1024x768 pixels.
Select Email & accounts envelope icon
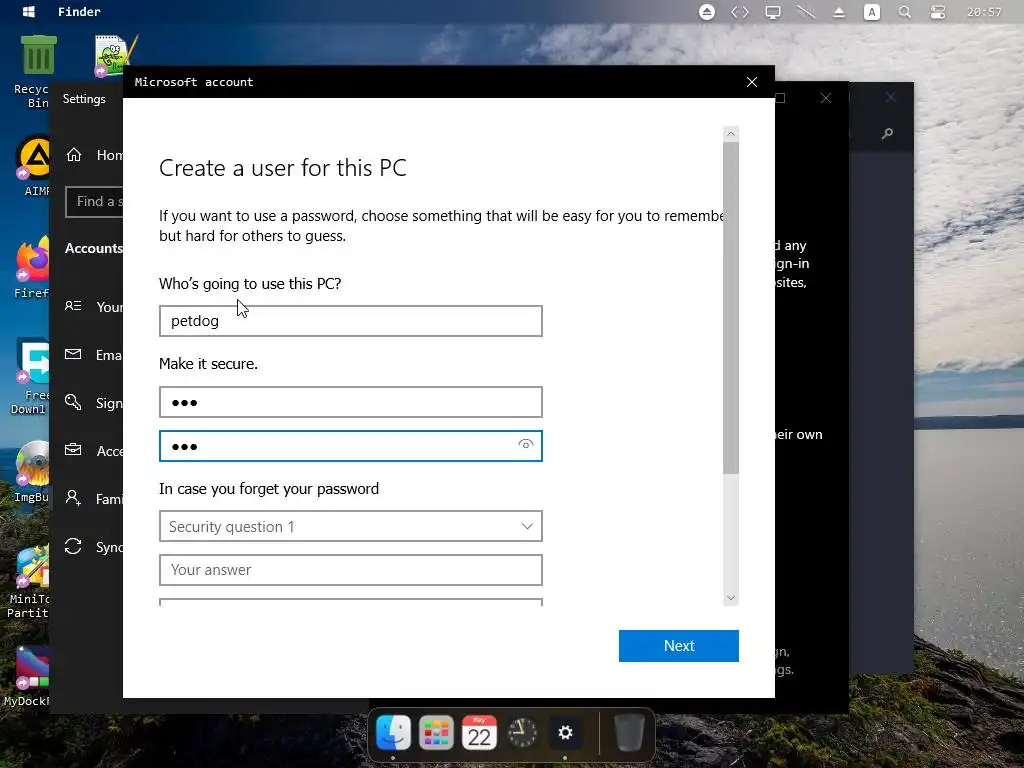pyautogui.click(x=73, y=354)
